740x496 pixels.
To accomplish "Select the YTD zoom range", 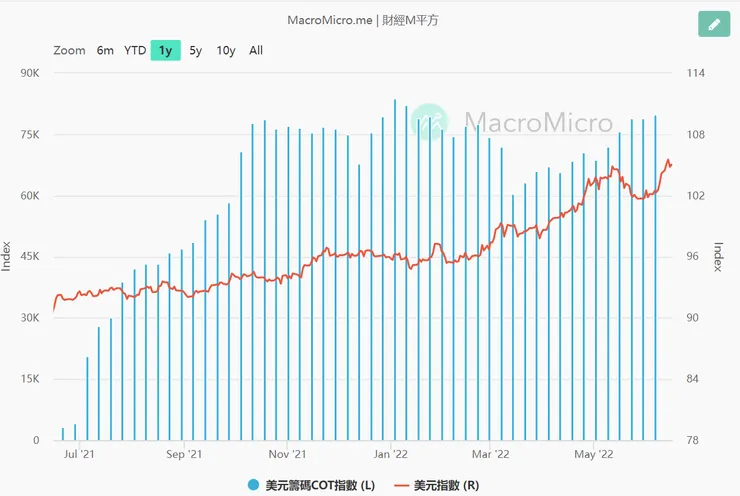I will 135,50.
